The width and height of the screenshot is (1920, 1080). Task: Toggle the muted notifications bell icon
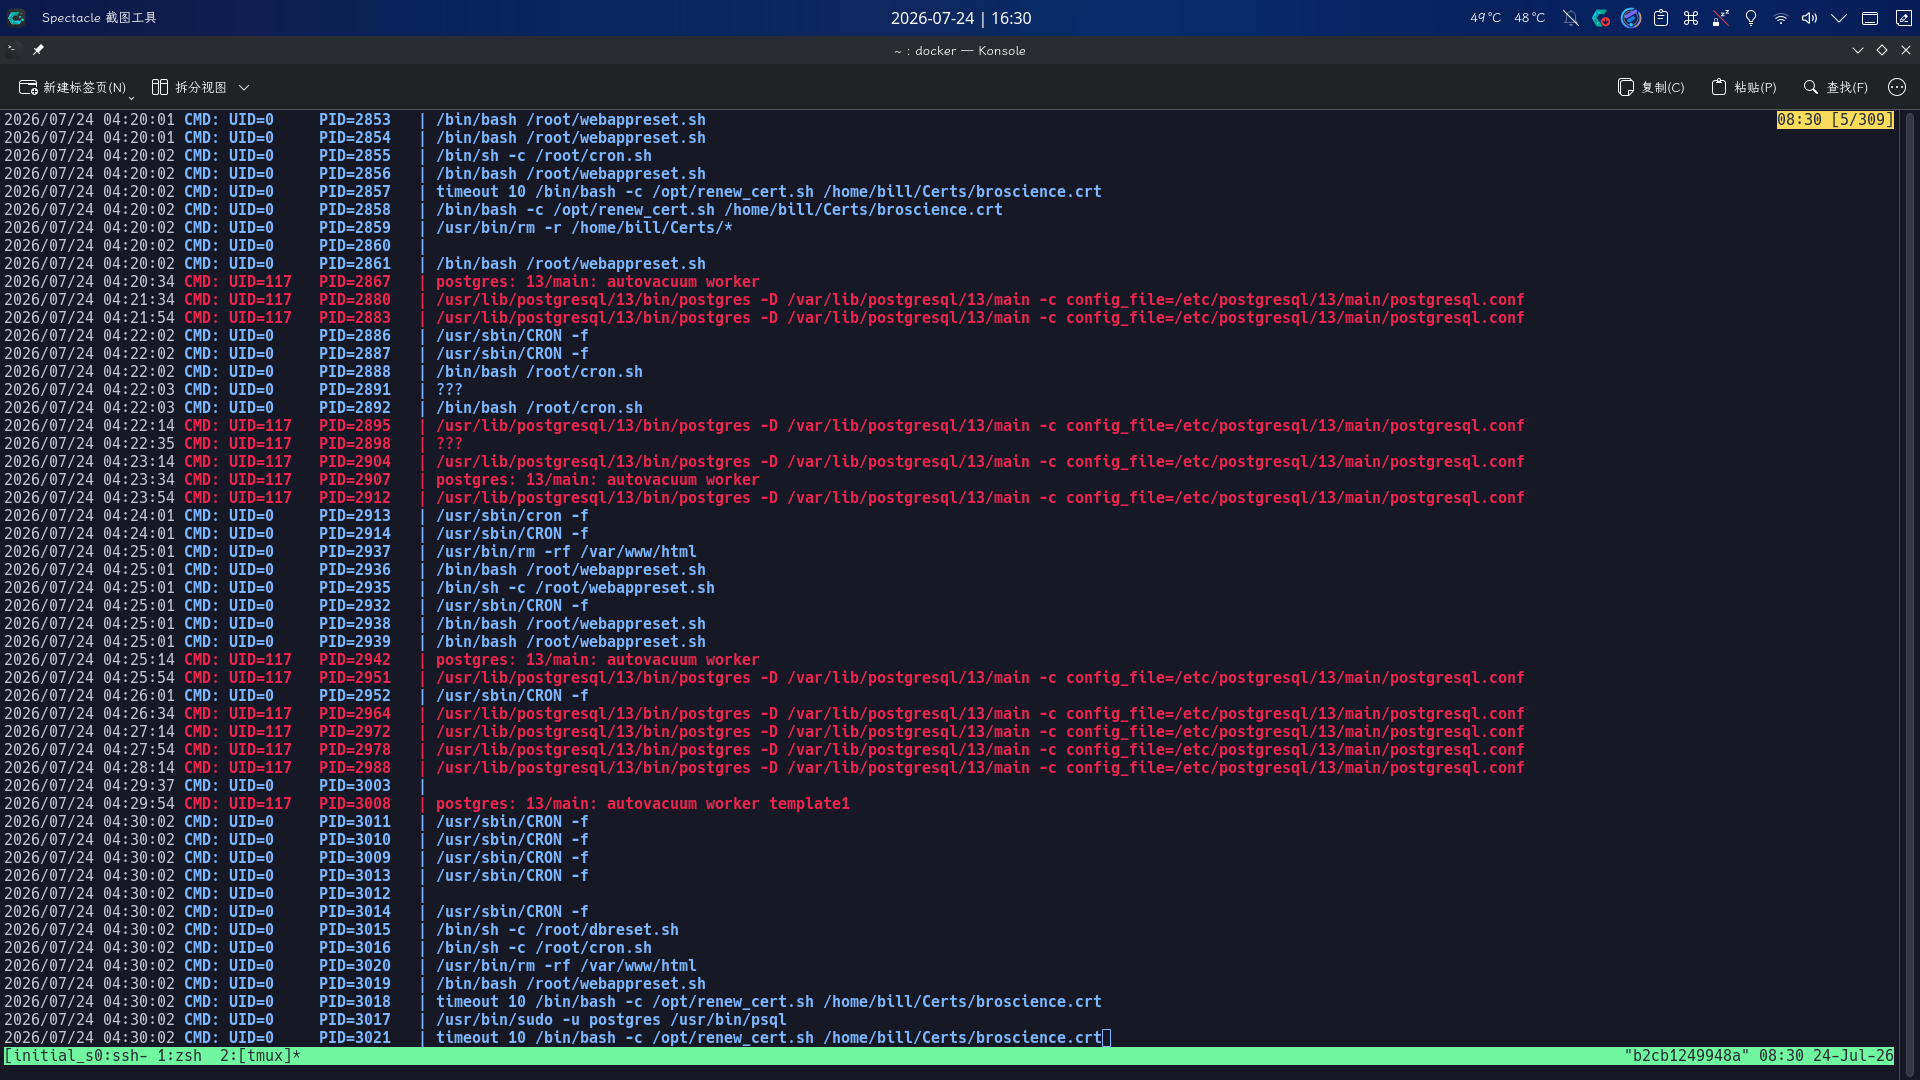point(1571,18)
